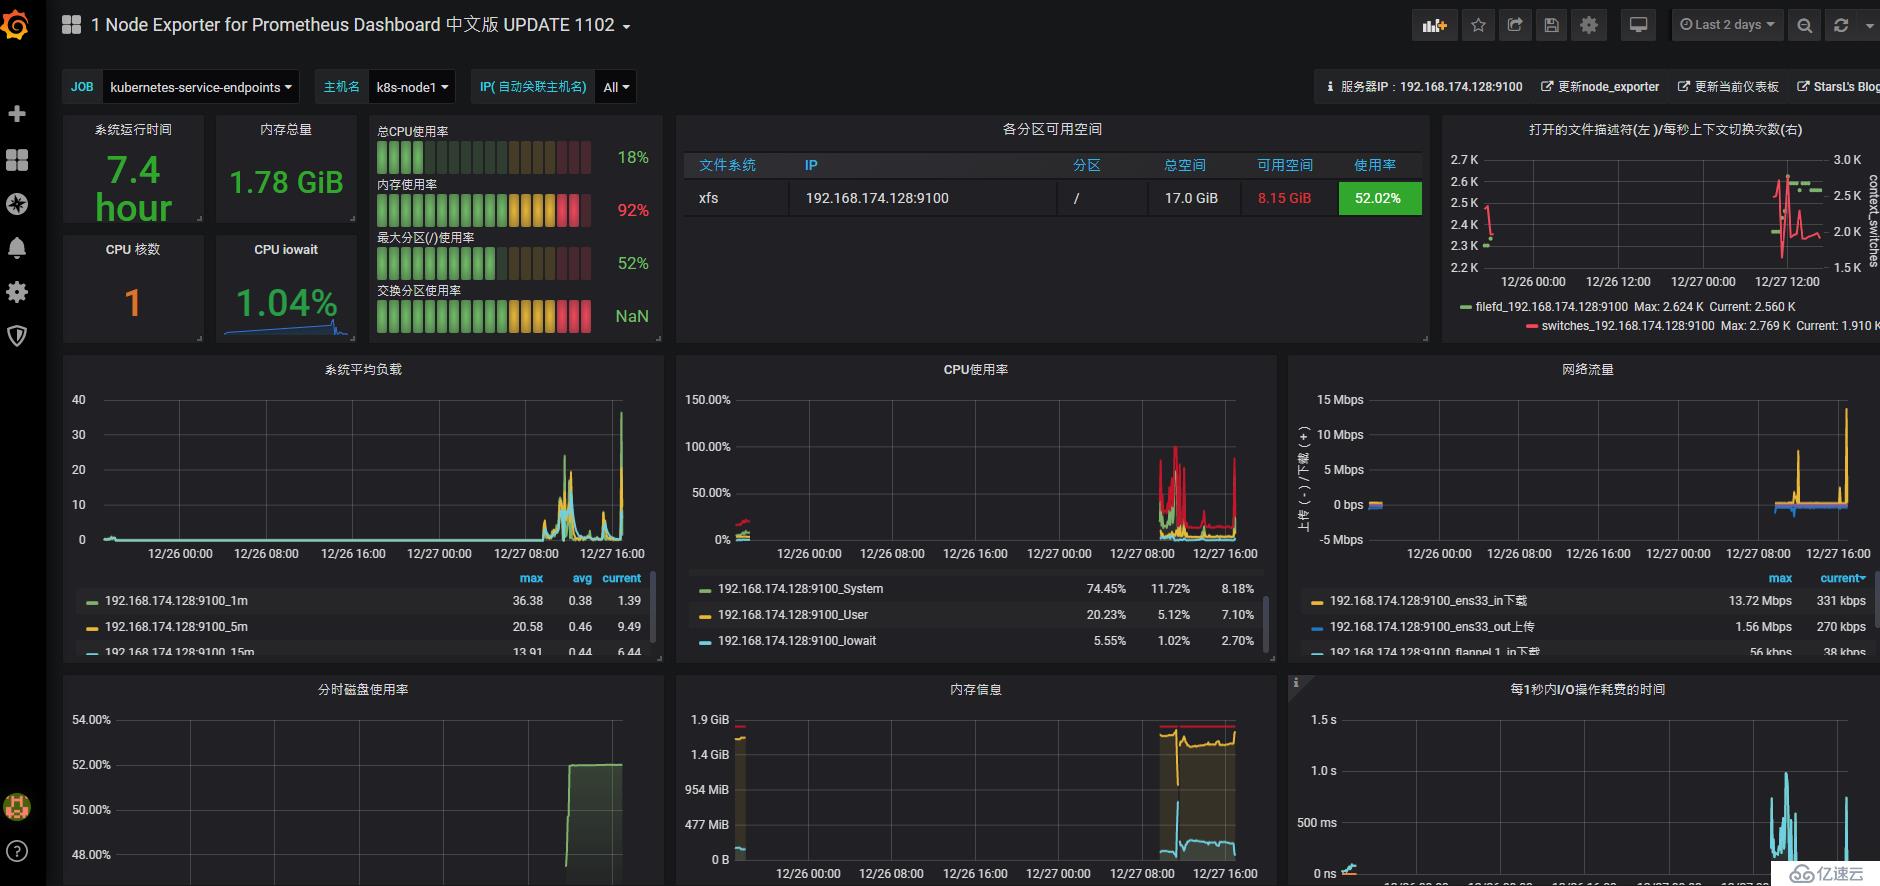Click the 7.4 hour uptime stat
Viewport: 1880px width, 886px height.
133,188
